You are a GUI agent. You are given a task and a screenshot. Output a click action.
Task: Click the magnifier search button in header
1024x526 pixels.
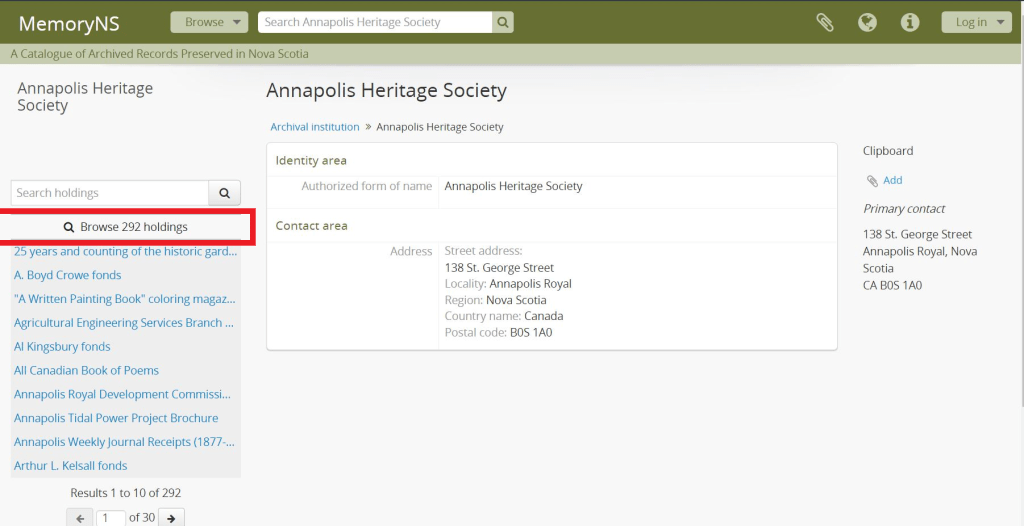pyautogui.click(x=503, y=22)
